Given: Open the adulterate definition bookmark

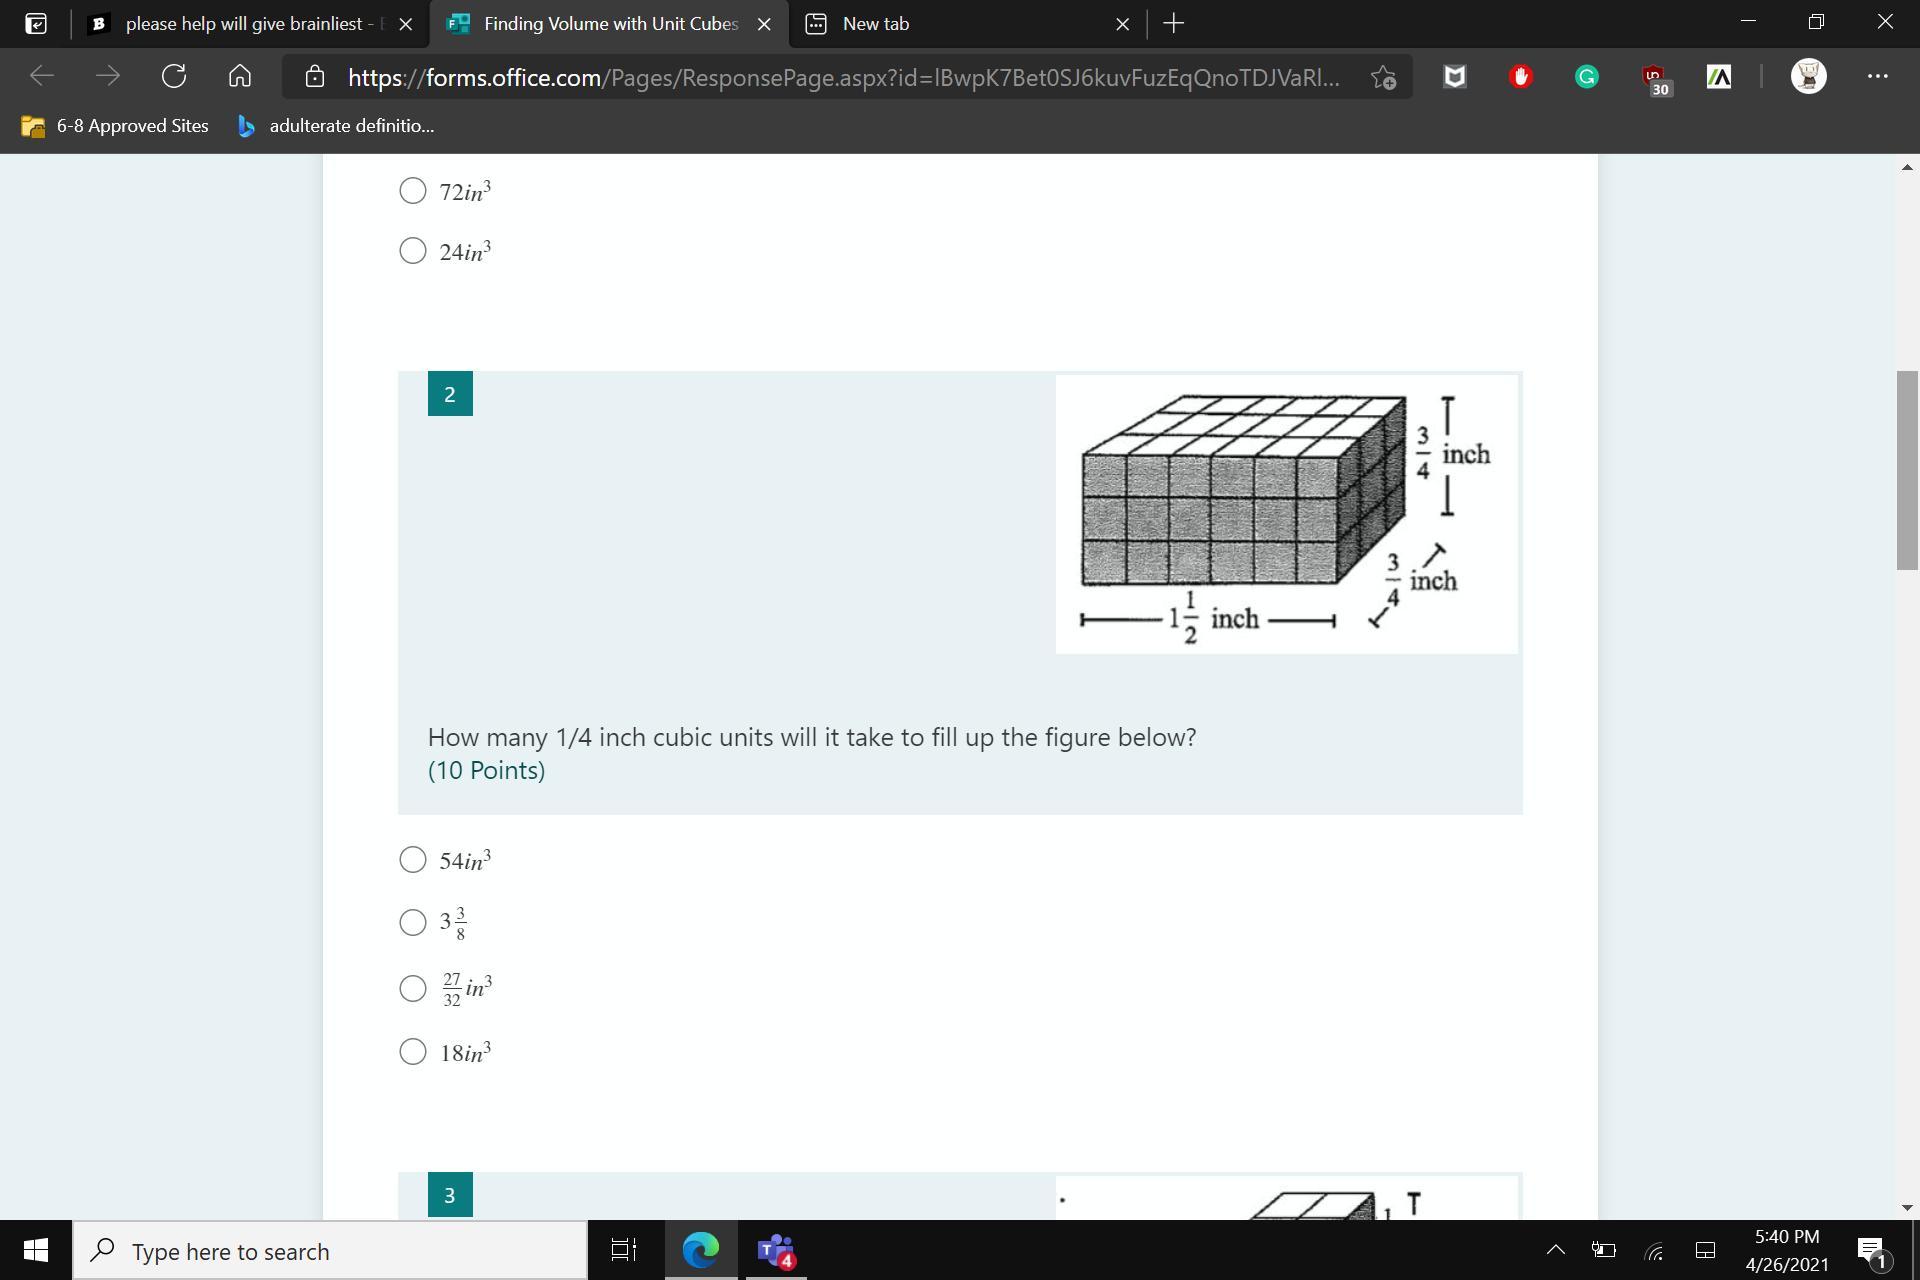Looking at the screenshot, I should [336, 126].
